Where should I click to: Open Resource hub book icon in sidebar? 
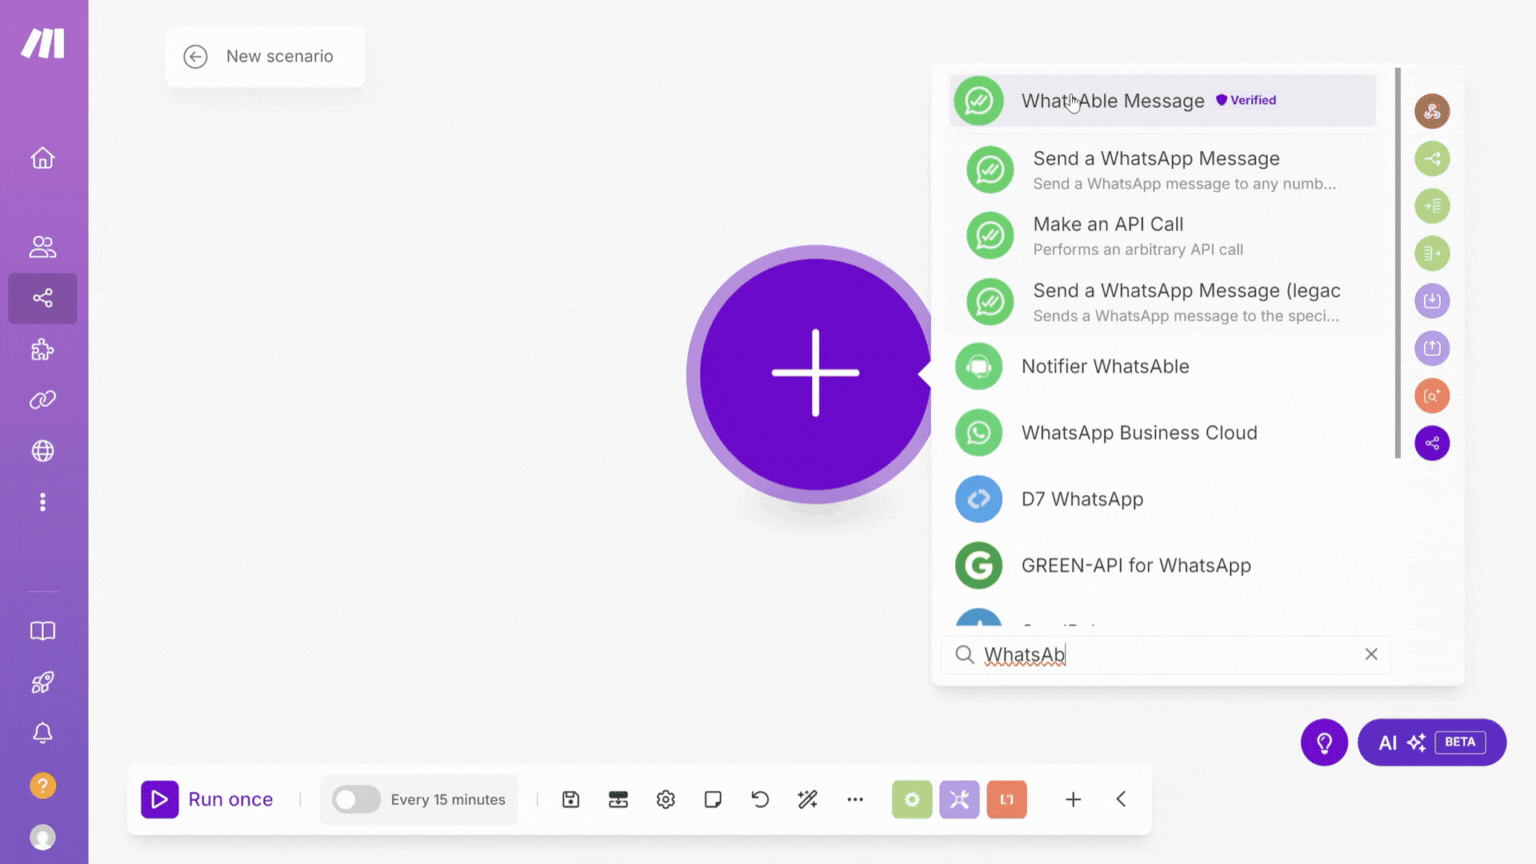[x=42, y=631]
